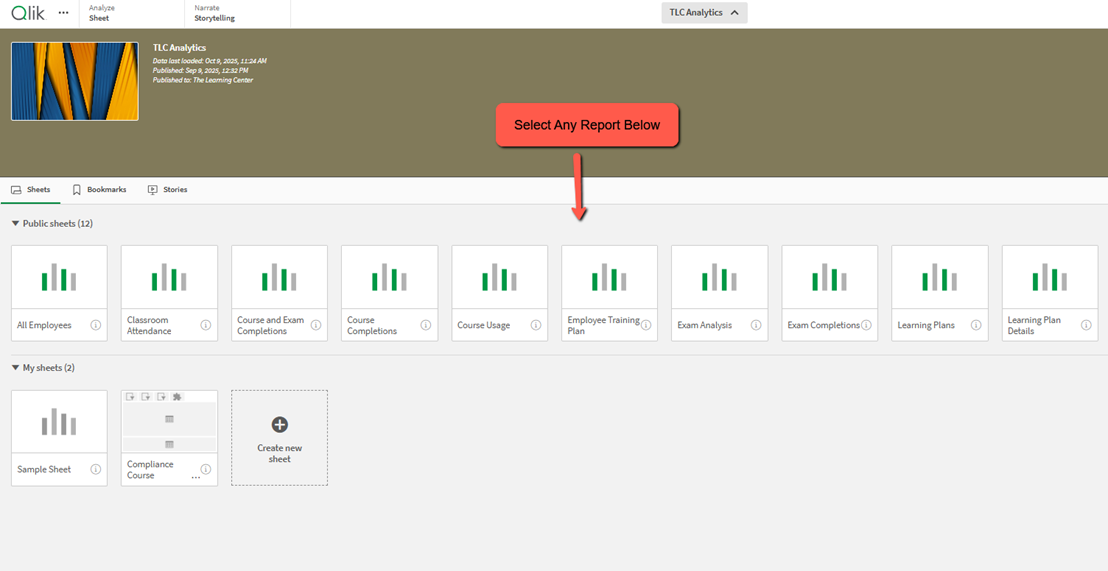
Task: Click the TLC Analytics app thumbnail image
Action: (x=75, y=81)
